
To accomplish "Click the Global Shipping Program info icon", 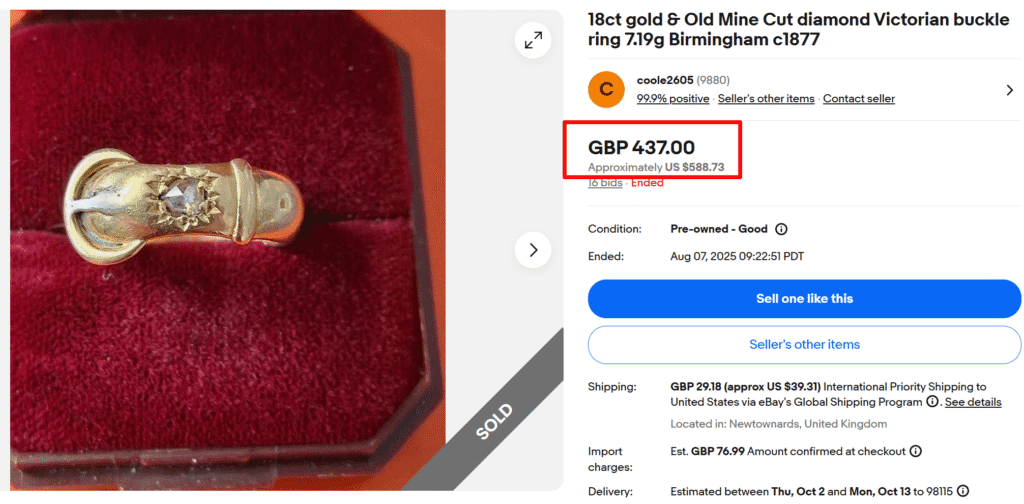I will pyautogui.click(x=932, y=402).
